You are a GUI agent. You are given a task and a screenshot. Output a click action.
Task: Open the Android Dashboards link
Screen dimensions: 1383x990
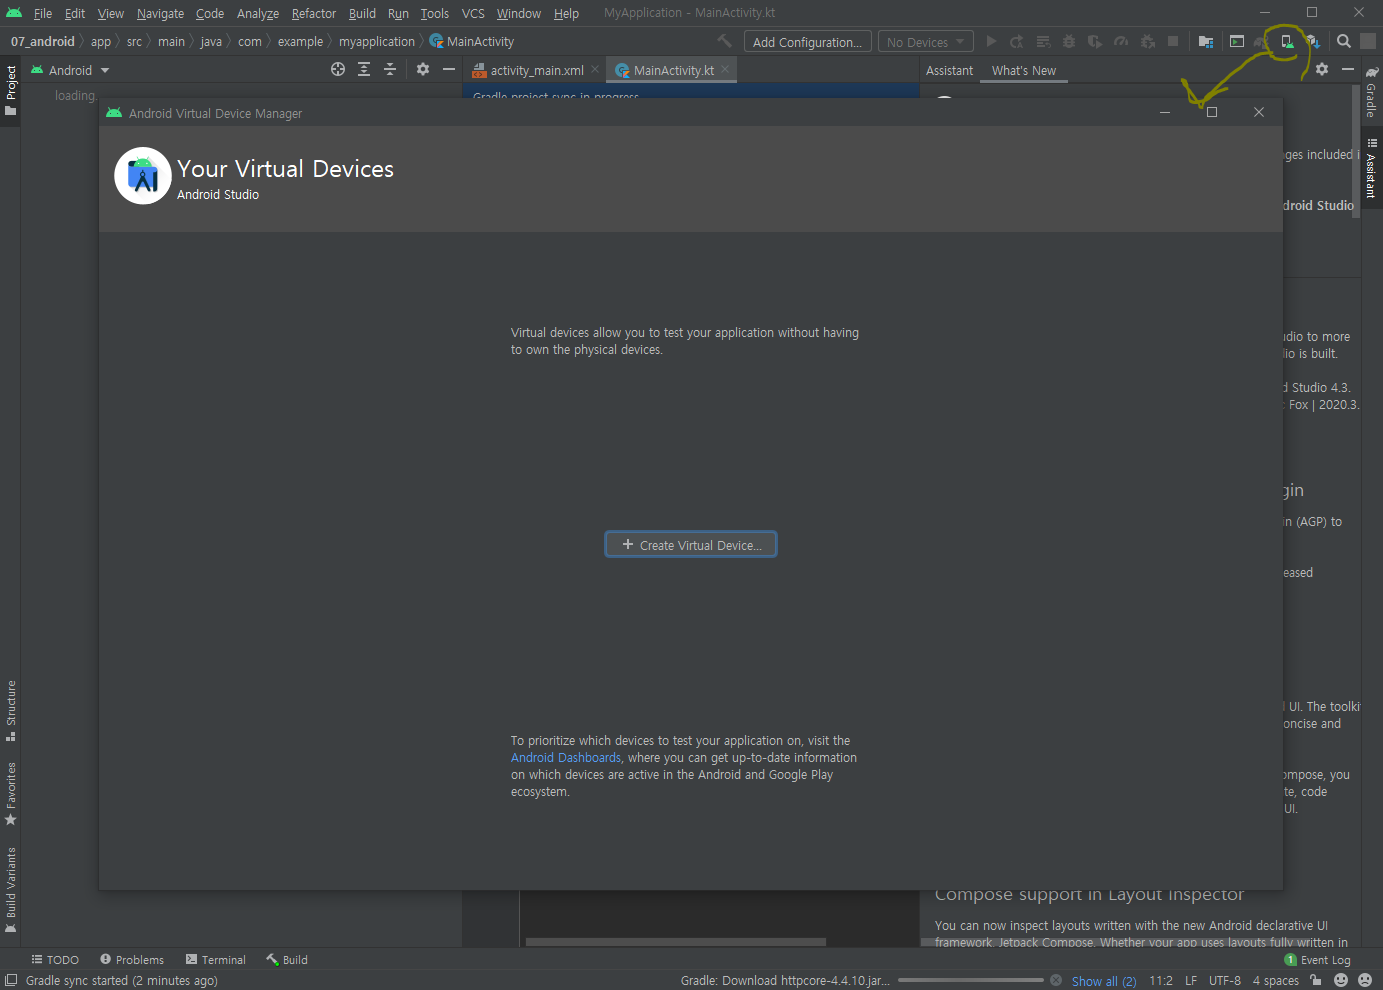click(566, 758)
